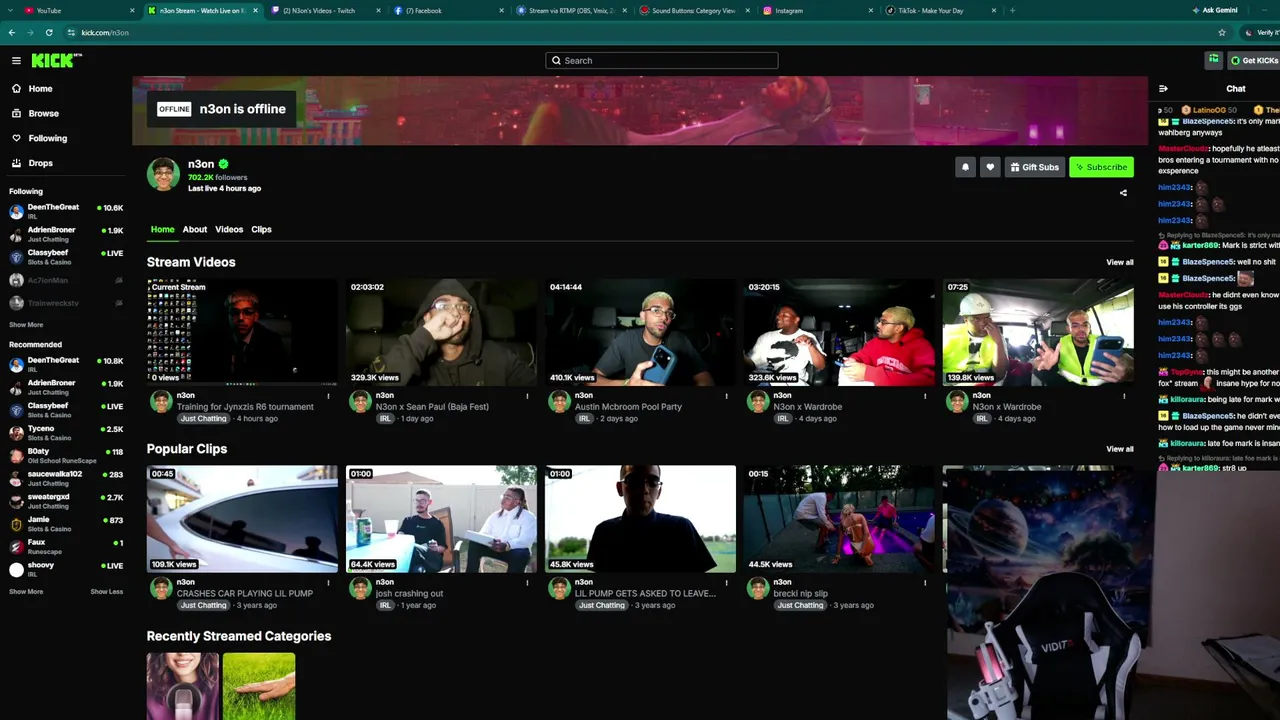Click View all for Stream Videos
This screenshot has width=1280, height=720.
(x=1120, y=263)
